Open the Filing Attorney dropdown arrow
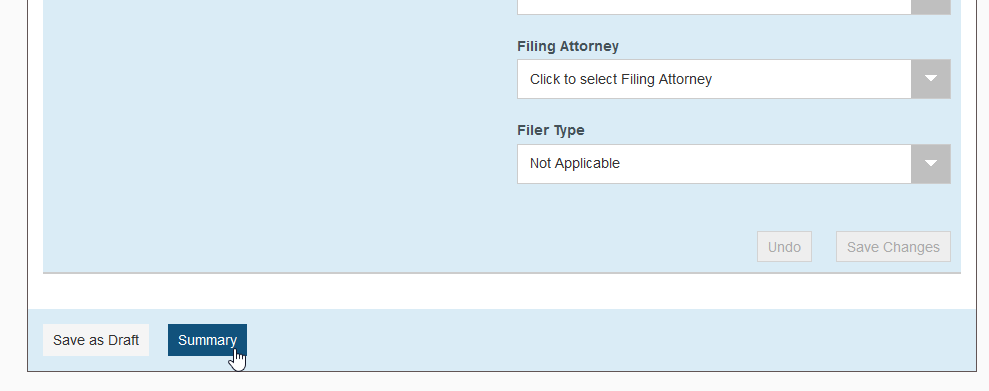Image resolution: width=989 pixels, height=391 pixels. pyautogui.click(x=930, y=79)
